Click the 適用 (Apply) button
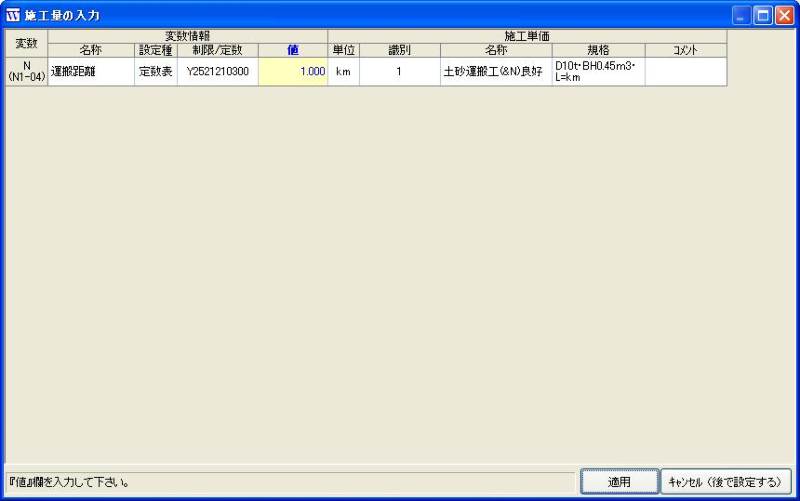 619,482
